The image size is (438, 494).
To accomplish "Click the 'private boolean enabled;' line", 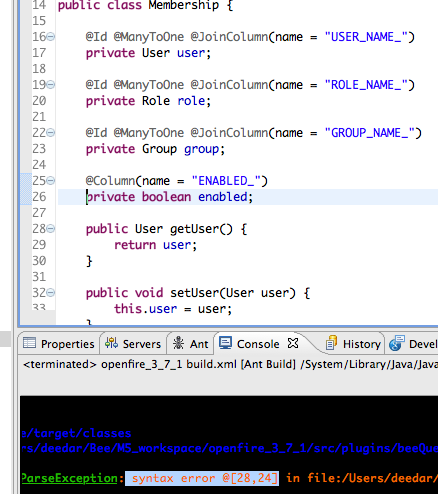I will click(170, 197).
